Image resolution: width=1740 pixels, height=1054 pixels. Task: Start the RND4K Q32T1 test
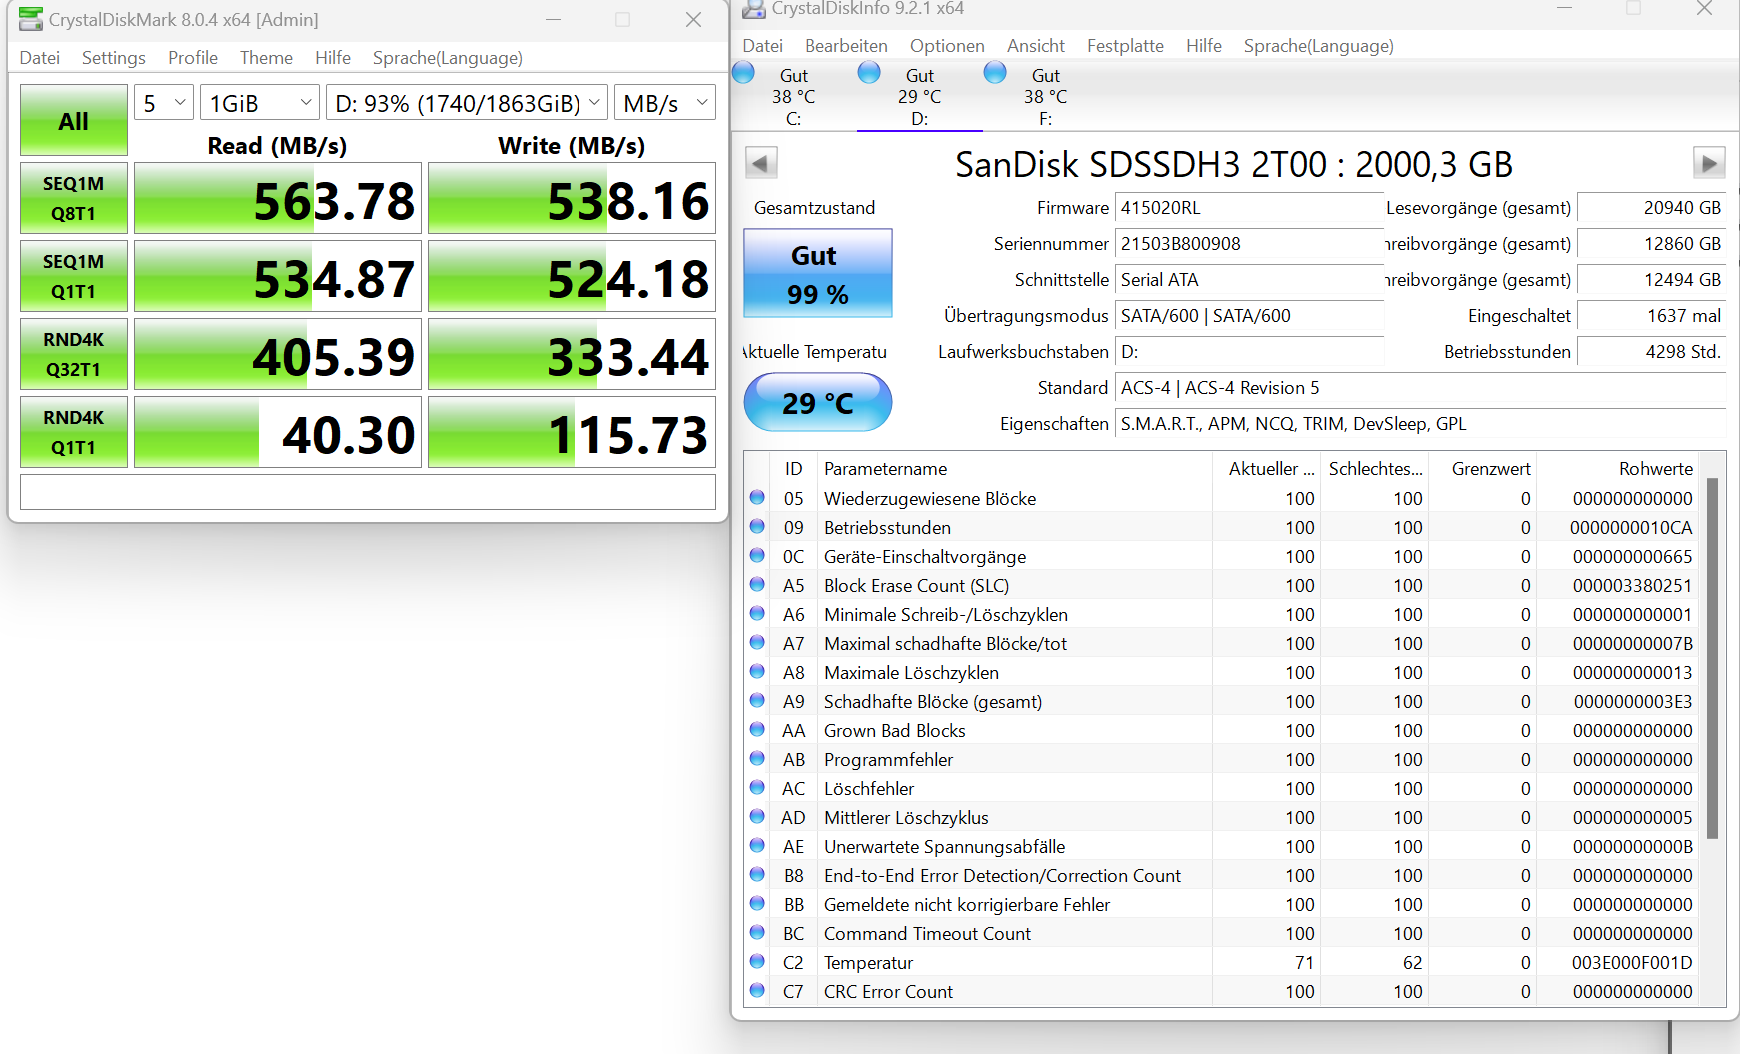74,354
